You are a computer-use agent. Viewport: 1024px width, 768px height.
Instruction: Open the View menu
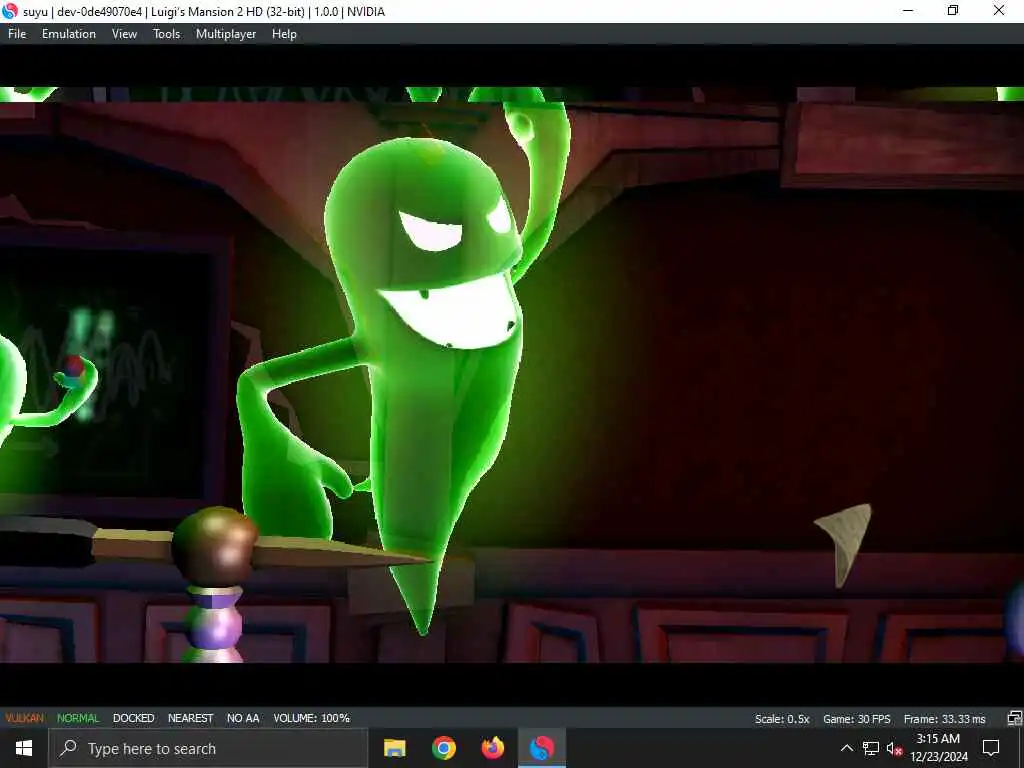(124, 34)
